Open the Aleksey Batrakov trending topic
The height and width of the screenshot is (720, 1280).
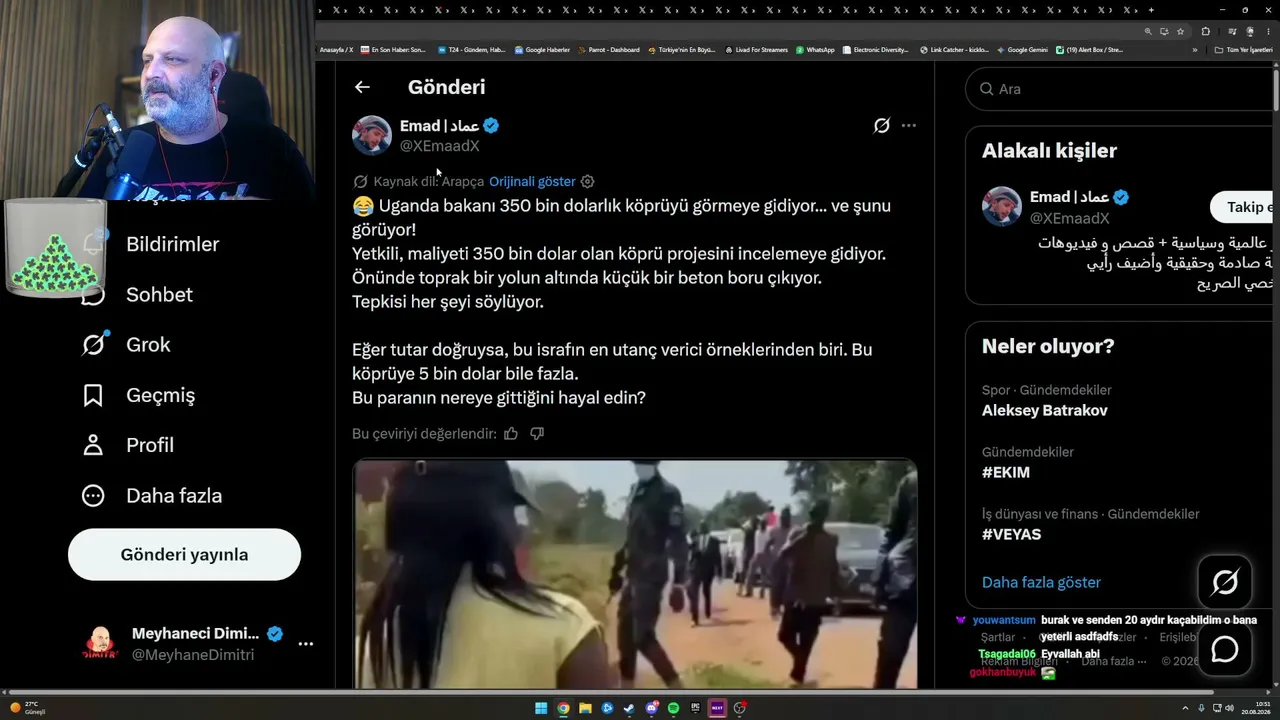[x=1045, y=411]
